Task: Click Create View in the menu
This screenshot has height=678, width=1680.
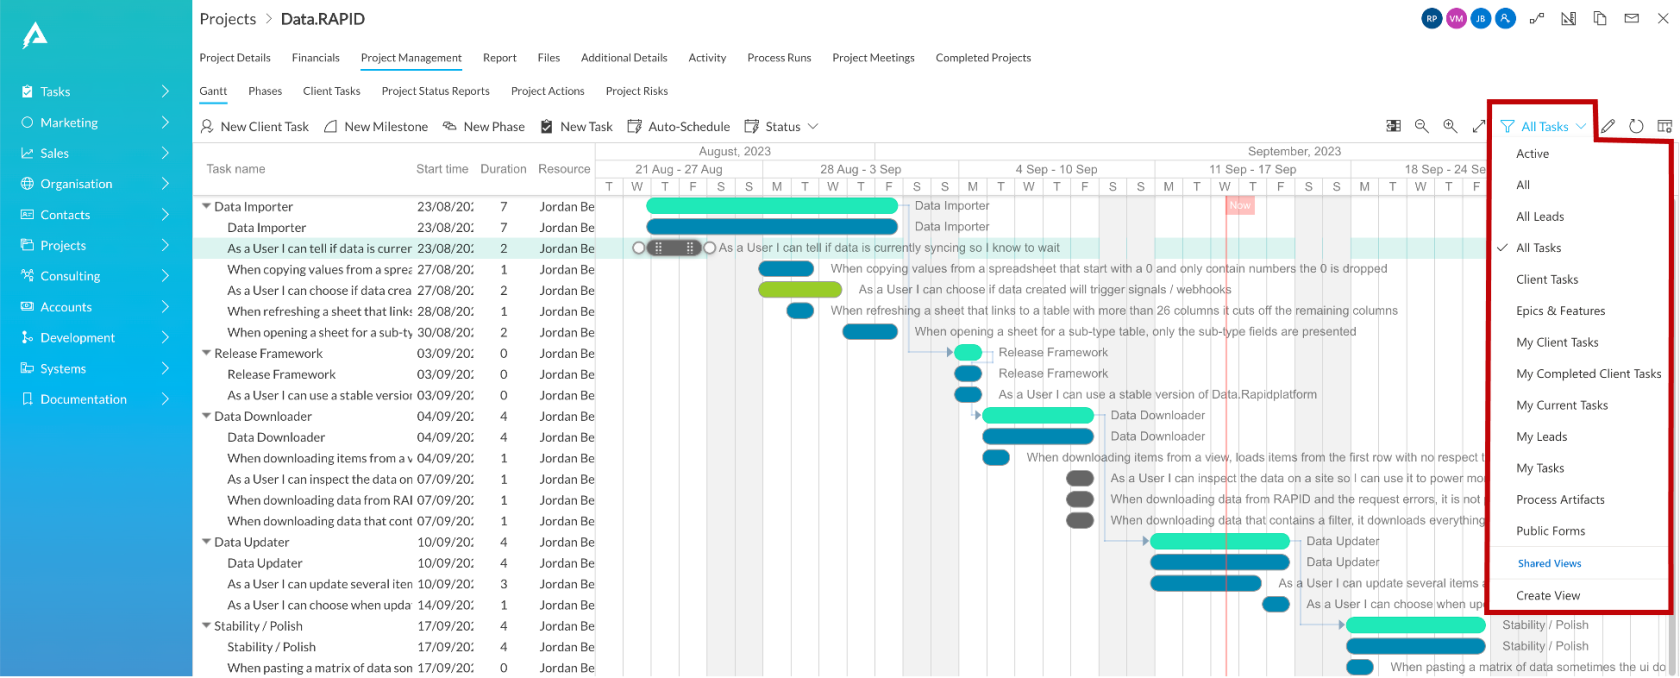Action: click(x=1548, y=596)
